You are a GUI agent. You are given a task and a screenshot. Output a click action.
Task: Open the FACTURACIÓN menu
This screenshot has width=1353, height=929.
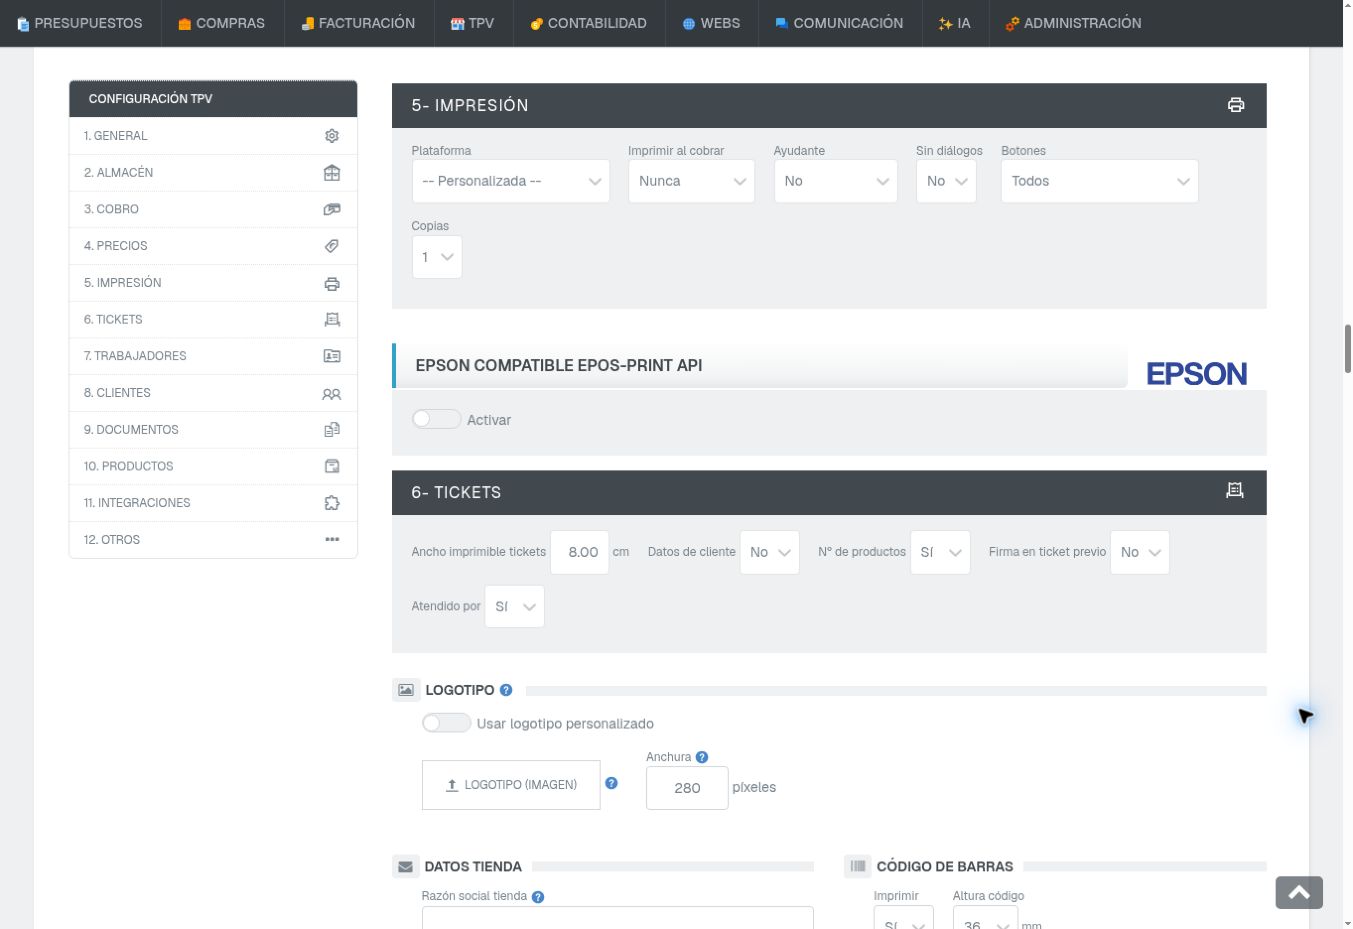358,23
